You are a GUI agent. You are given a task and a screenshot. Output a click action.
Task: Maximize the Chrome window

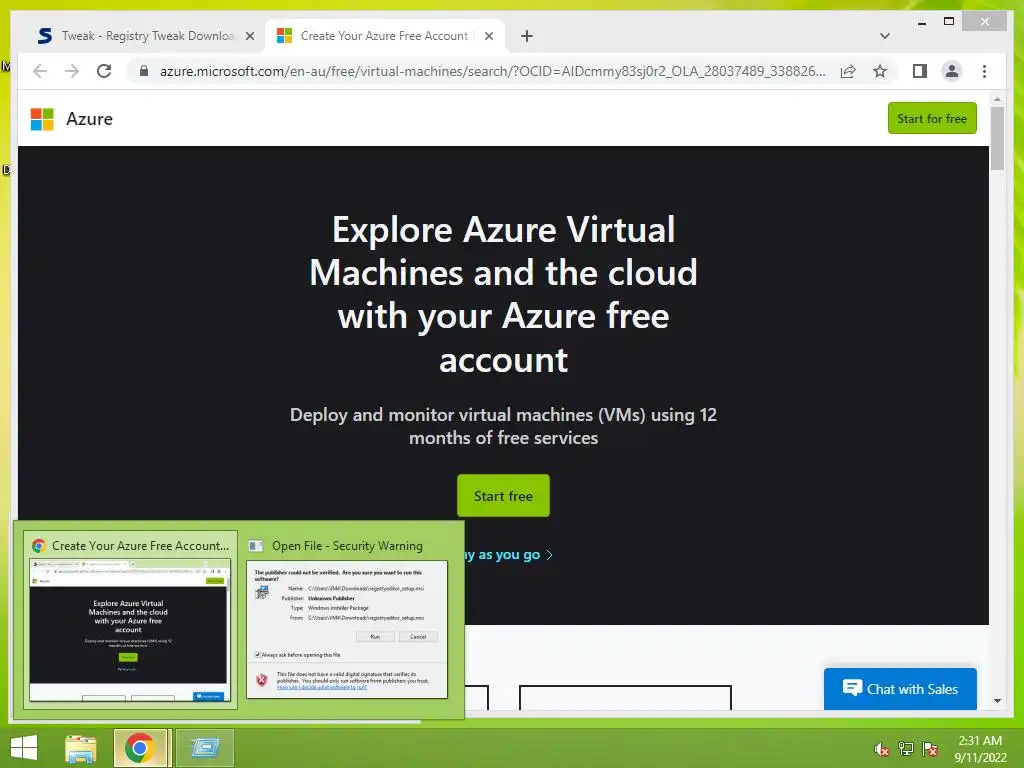coord(949,22)
